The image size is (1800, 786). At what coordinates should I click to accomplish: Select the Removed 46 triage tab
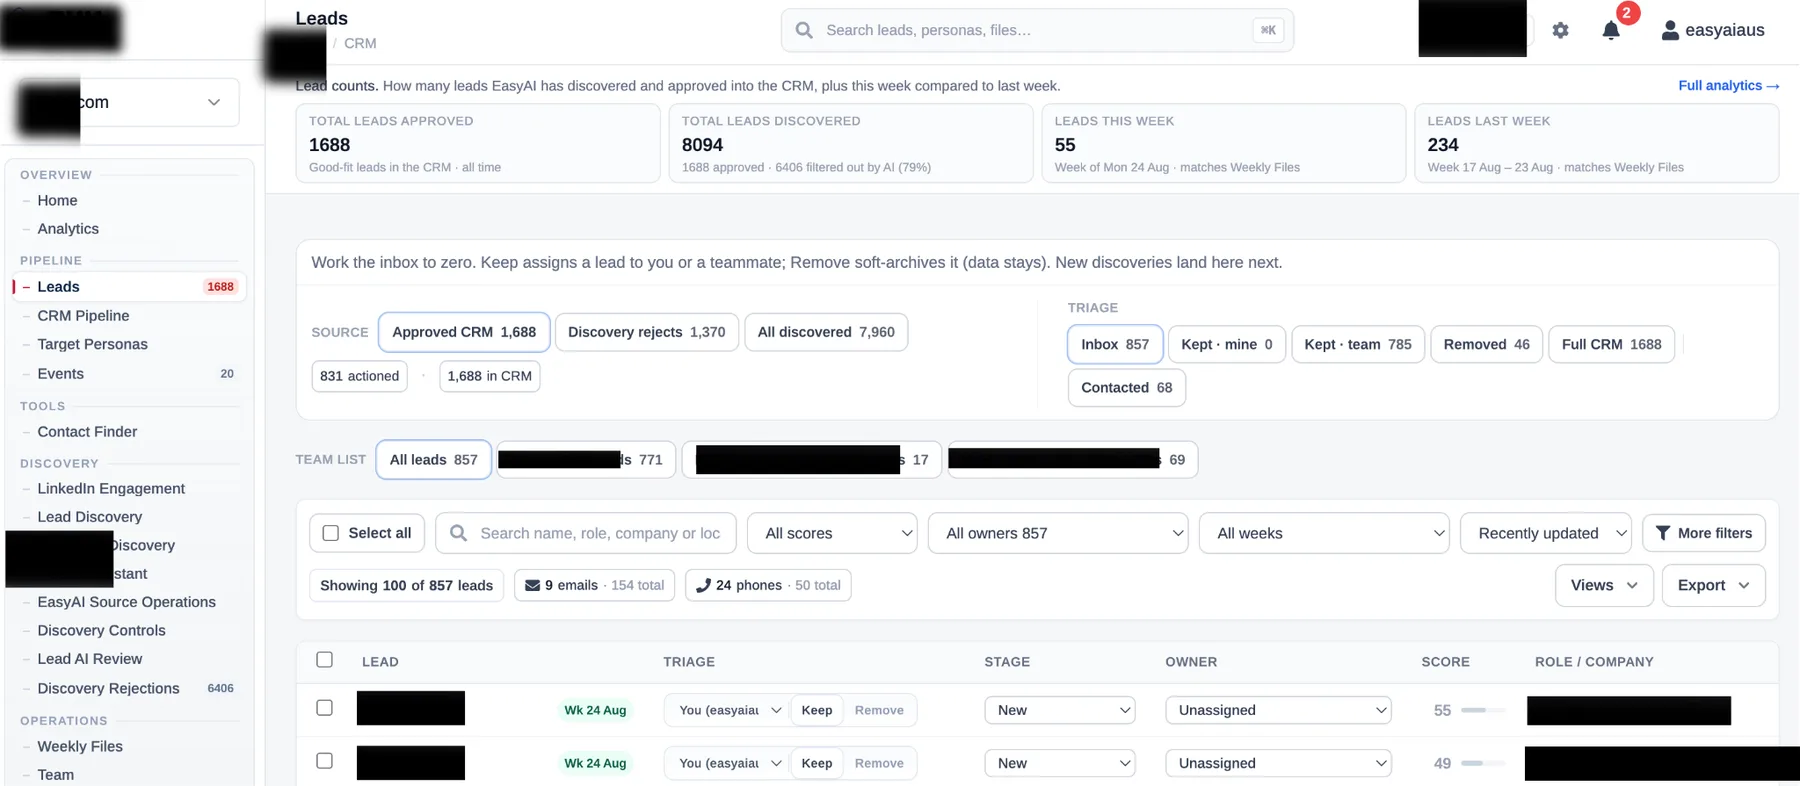pos(1486,344)
